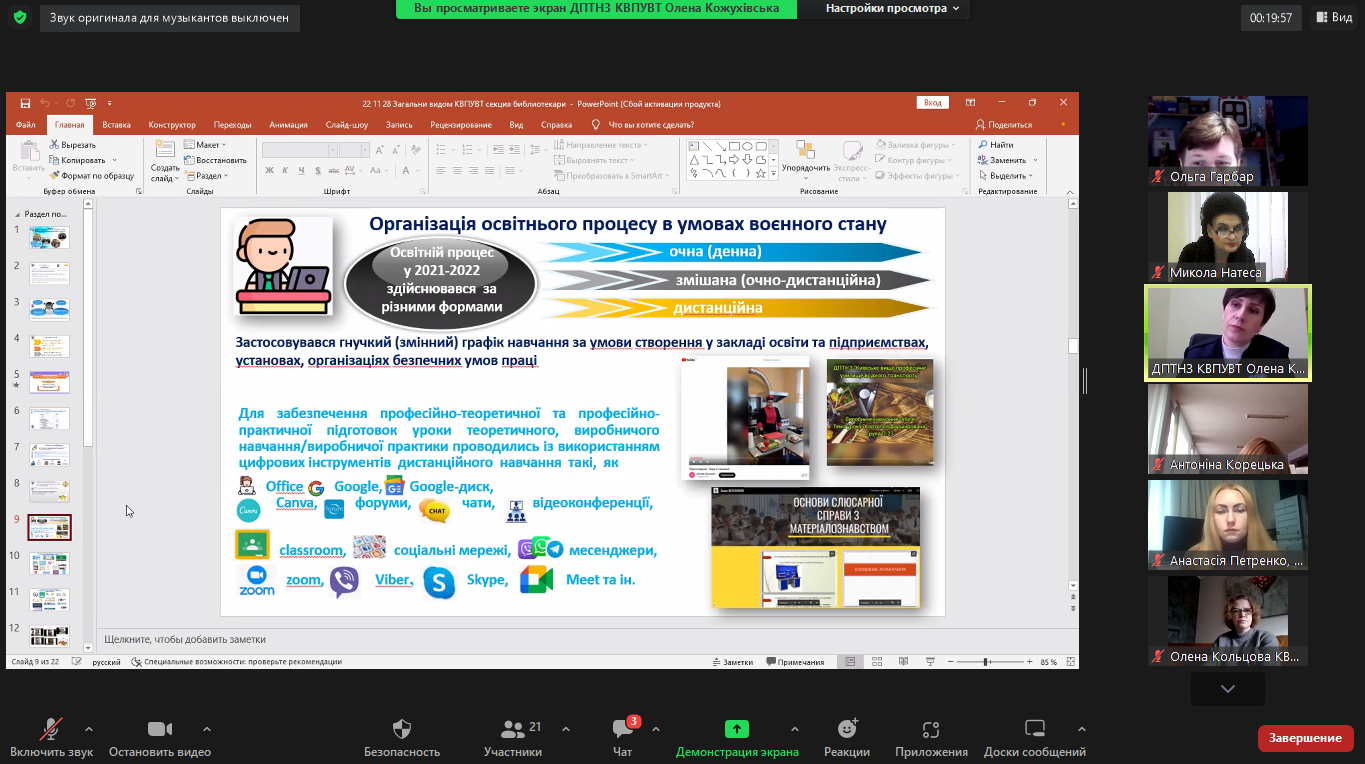Expand share screen options arrow
The height and width of the screenshot is (764, 1365).
coord(794,729)
